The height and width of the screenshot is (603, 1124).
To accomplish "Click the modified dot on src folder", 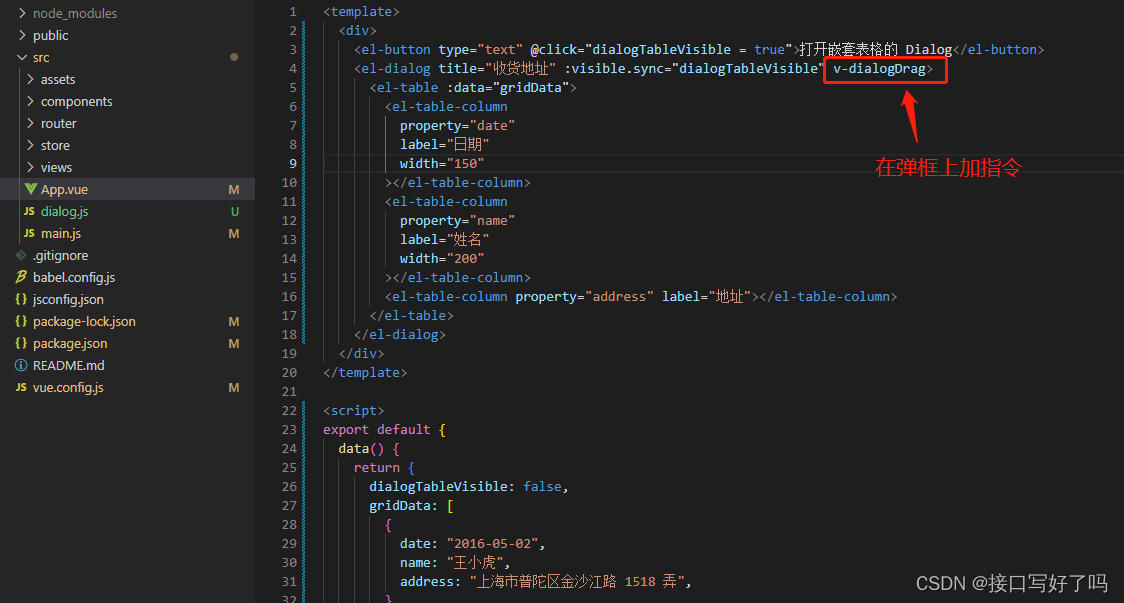I will [234, 57].
